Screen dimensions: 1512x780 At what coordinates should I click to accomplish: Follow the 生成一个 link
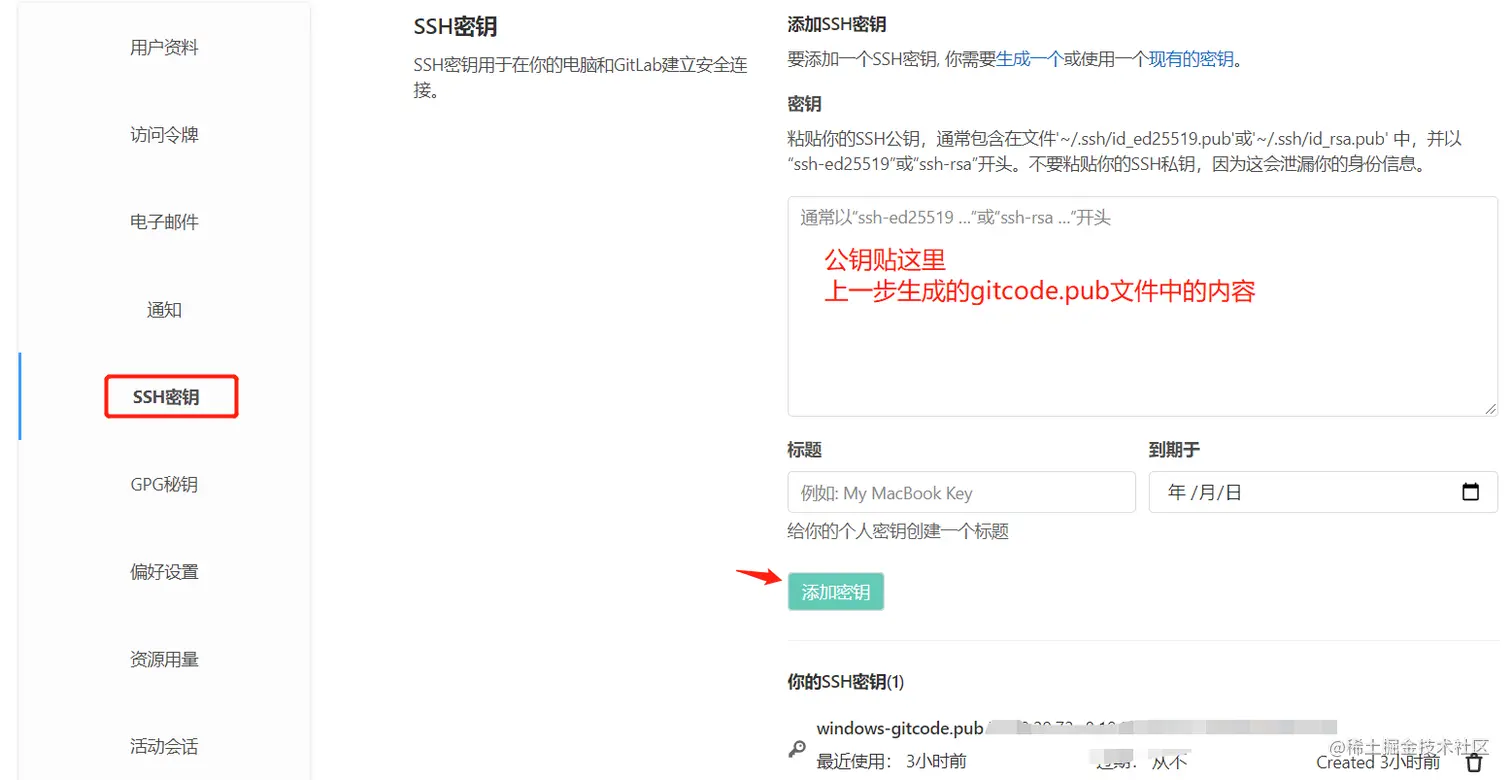[1029, 59]
